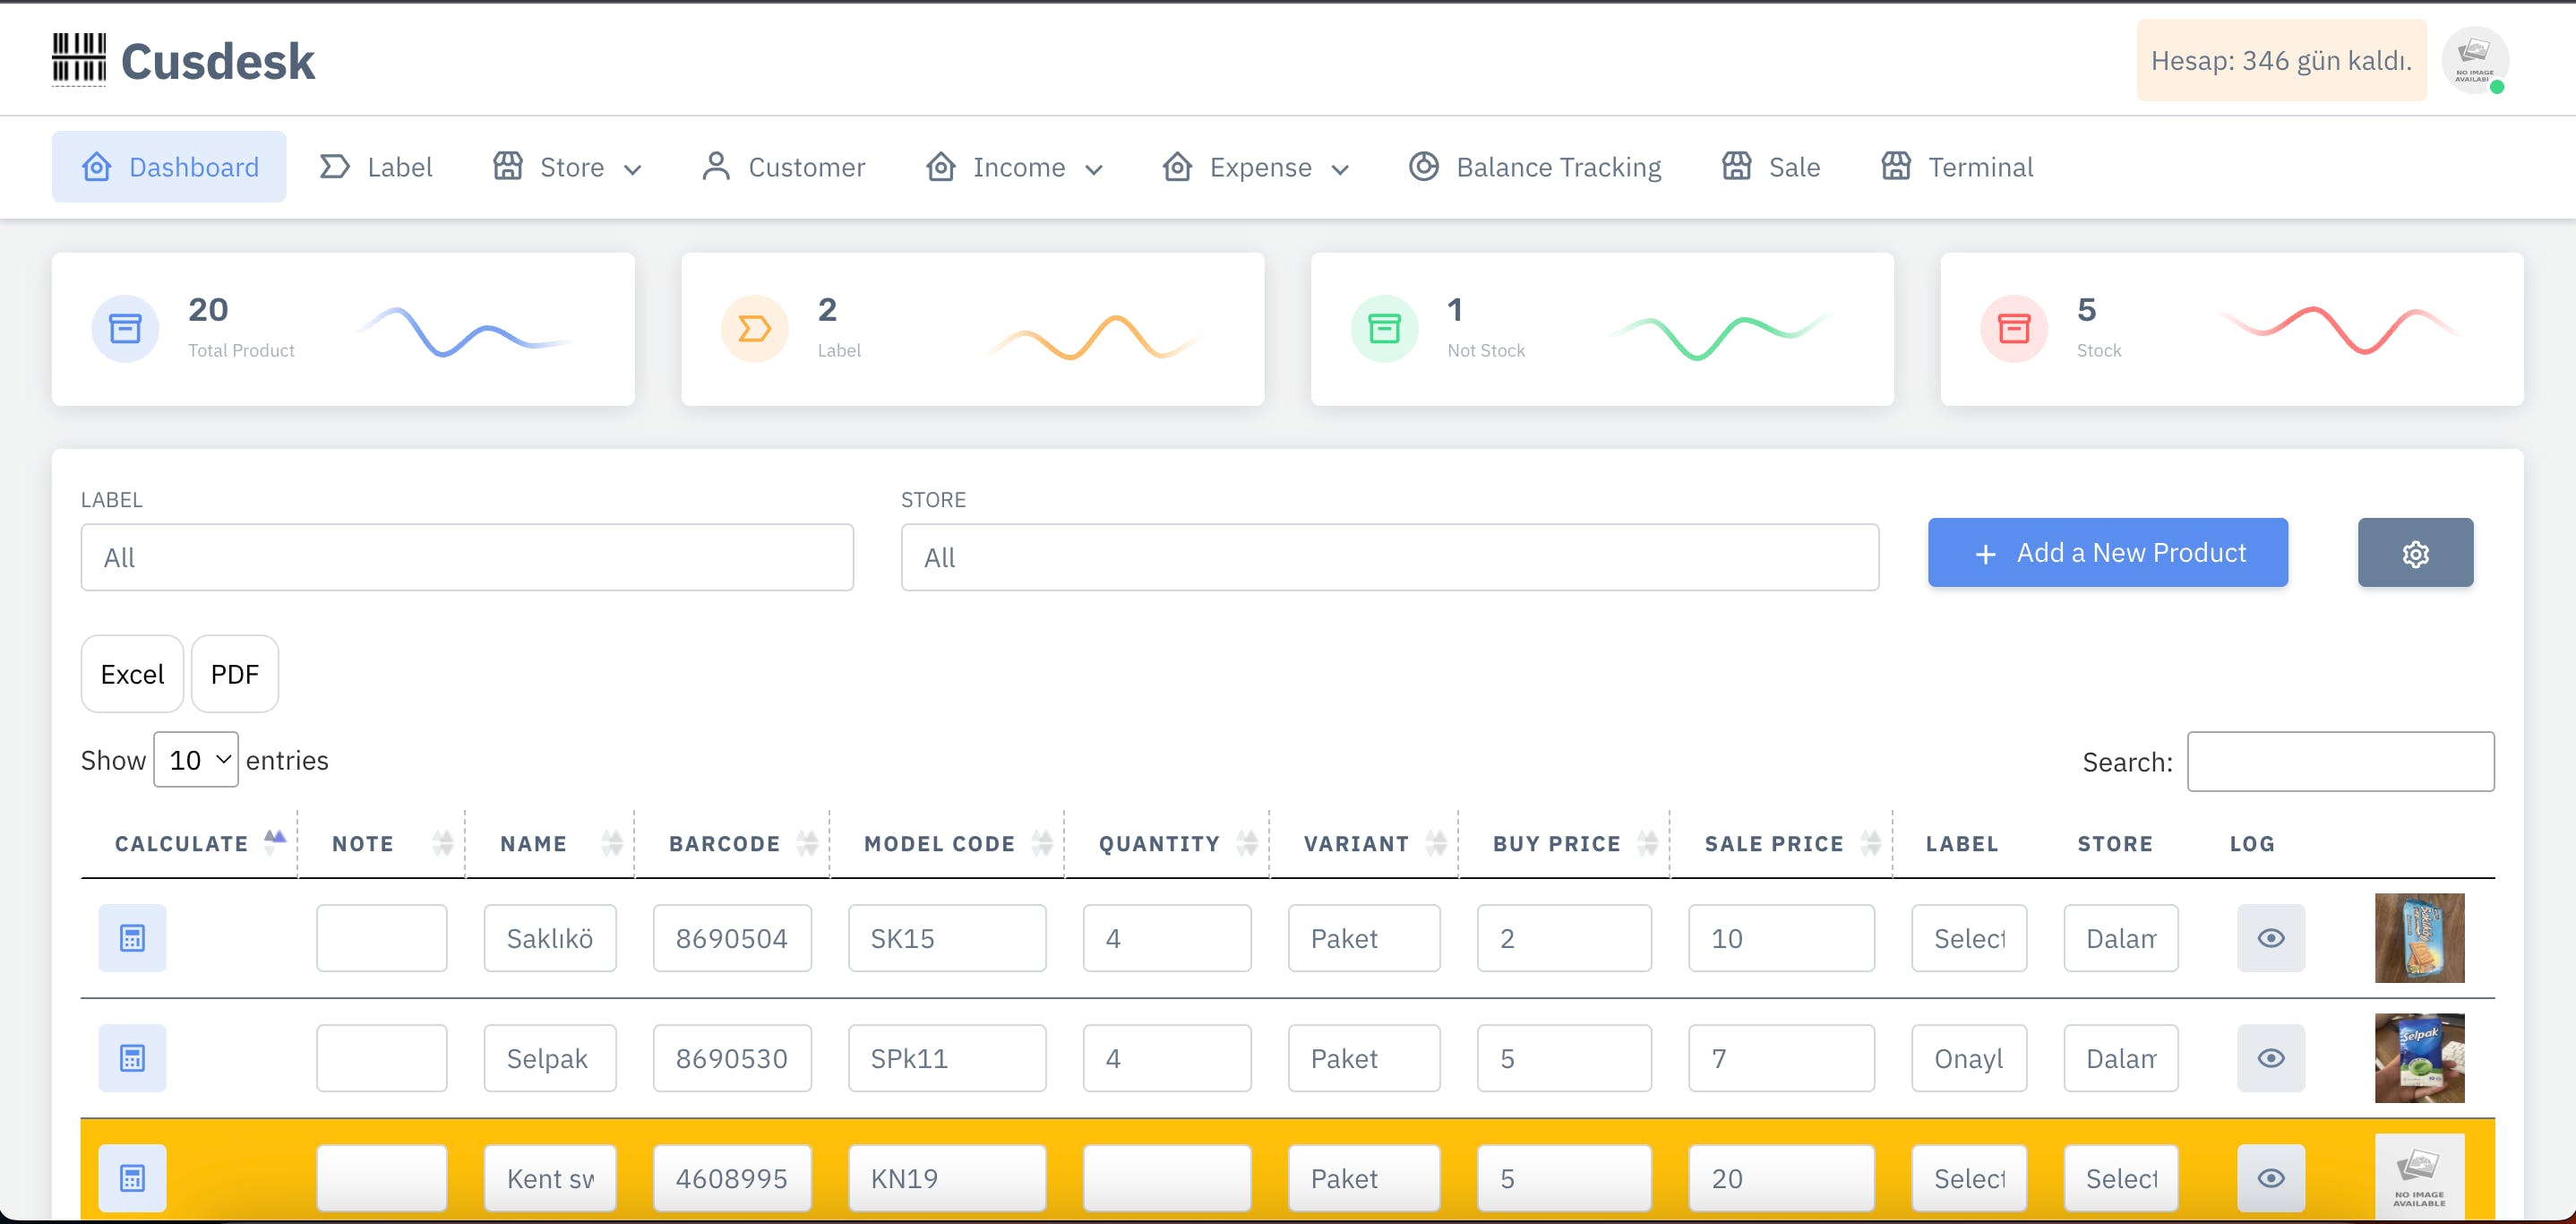Open Saklıkö product thumbnail image
2576x1224 pixels.
click(x=2419, y=938)
